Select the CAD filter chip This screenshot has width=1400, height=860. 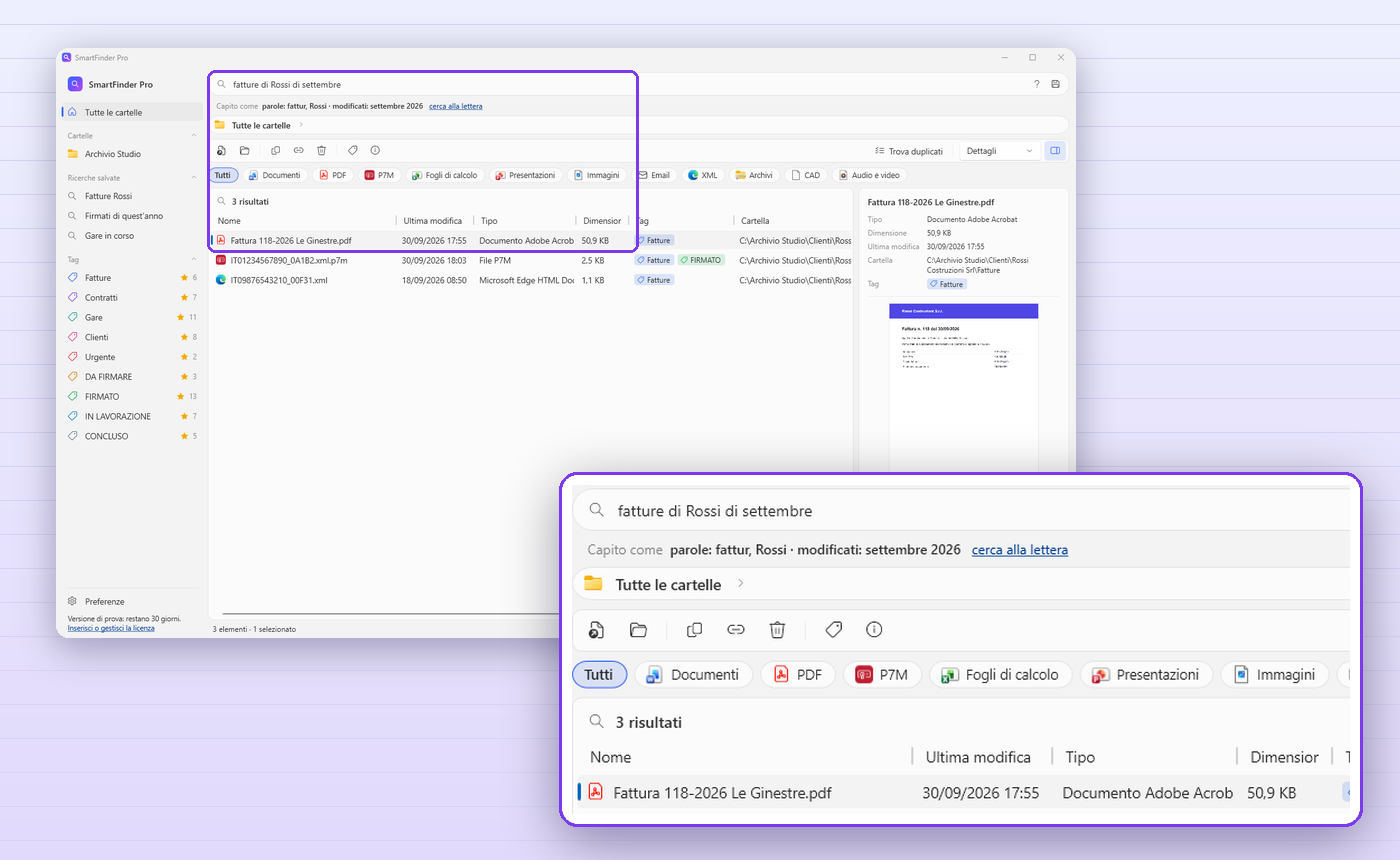click(806, 175)
